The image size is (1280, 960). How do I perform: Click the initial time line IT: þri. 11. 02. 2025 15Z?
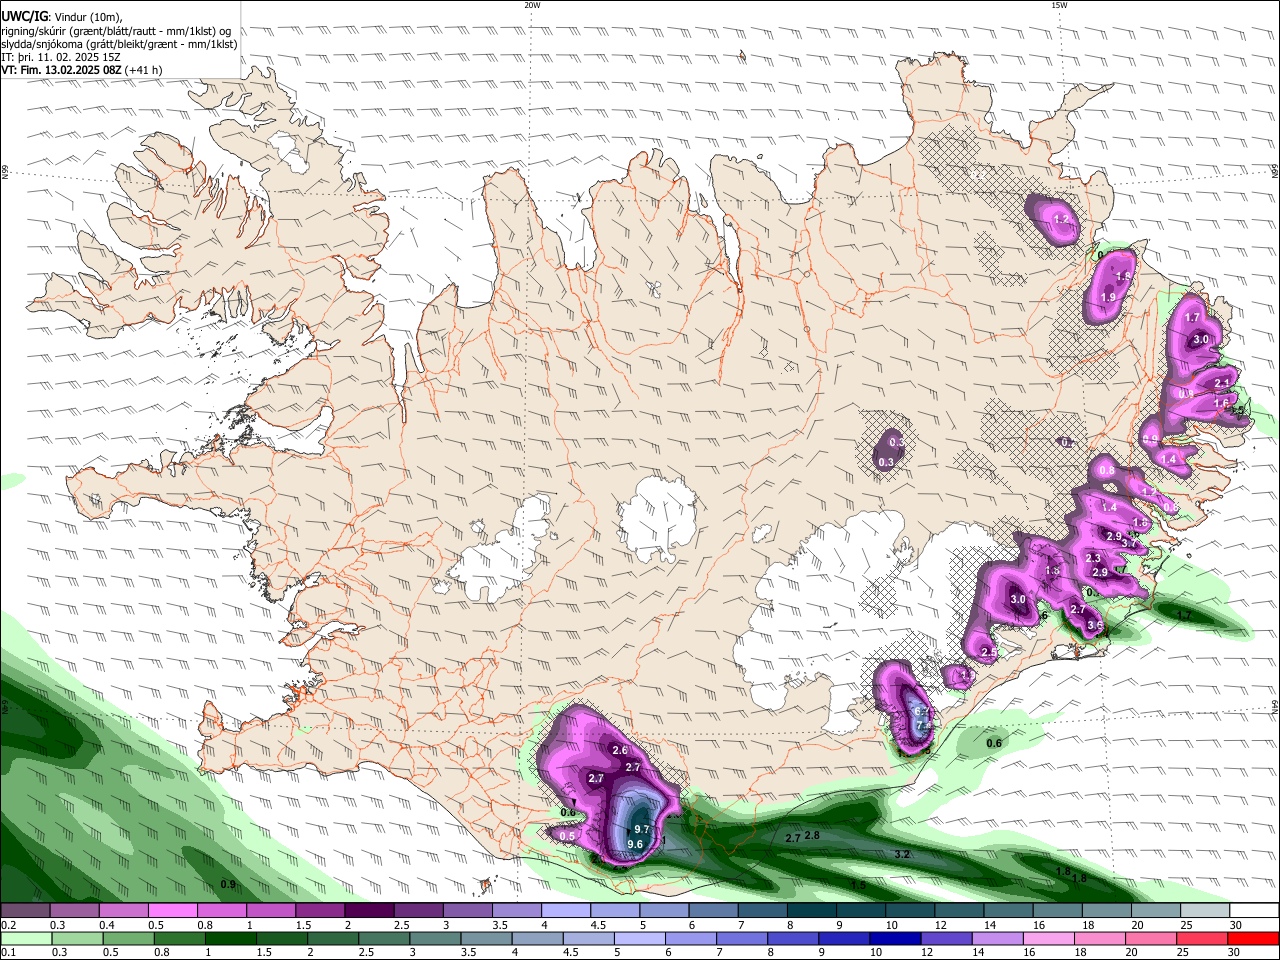62,57
